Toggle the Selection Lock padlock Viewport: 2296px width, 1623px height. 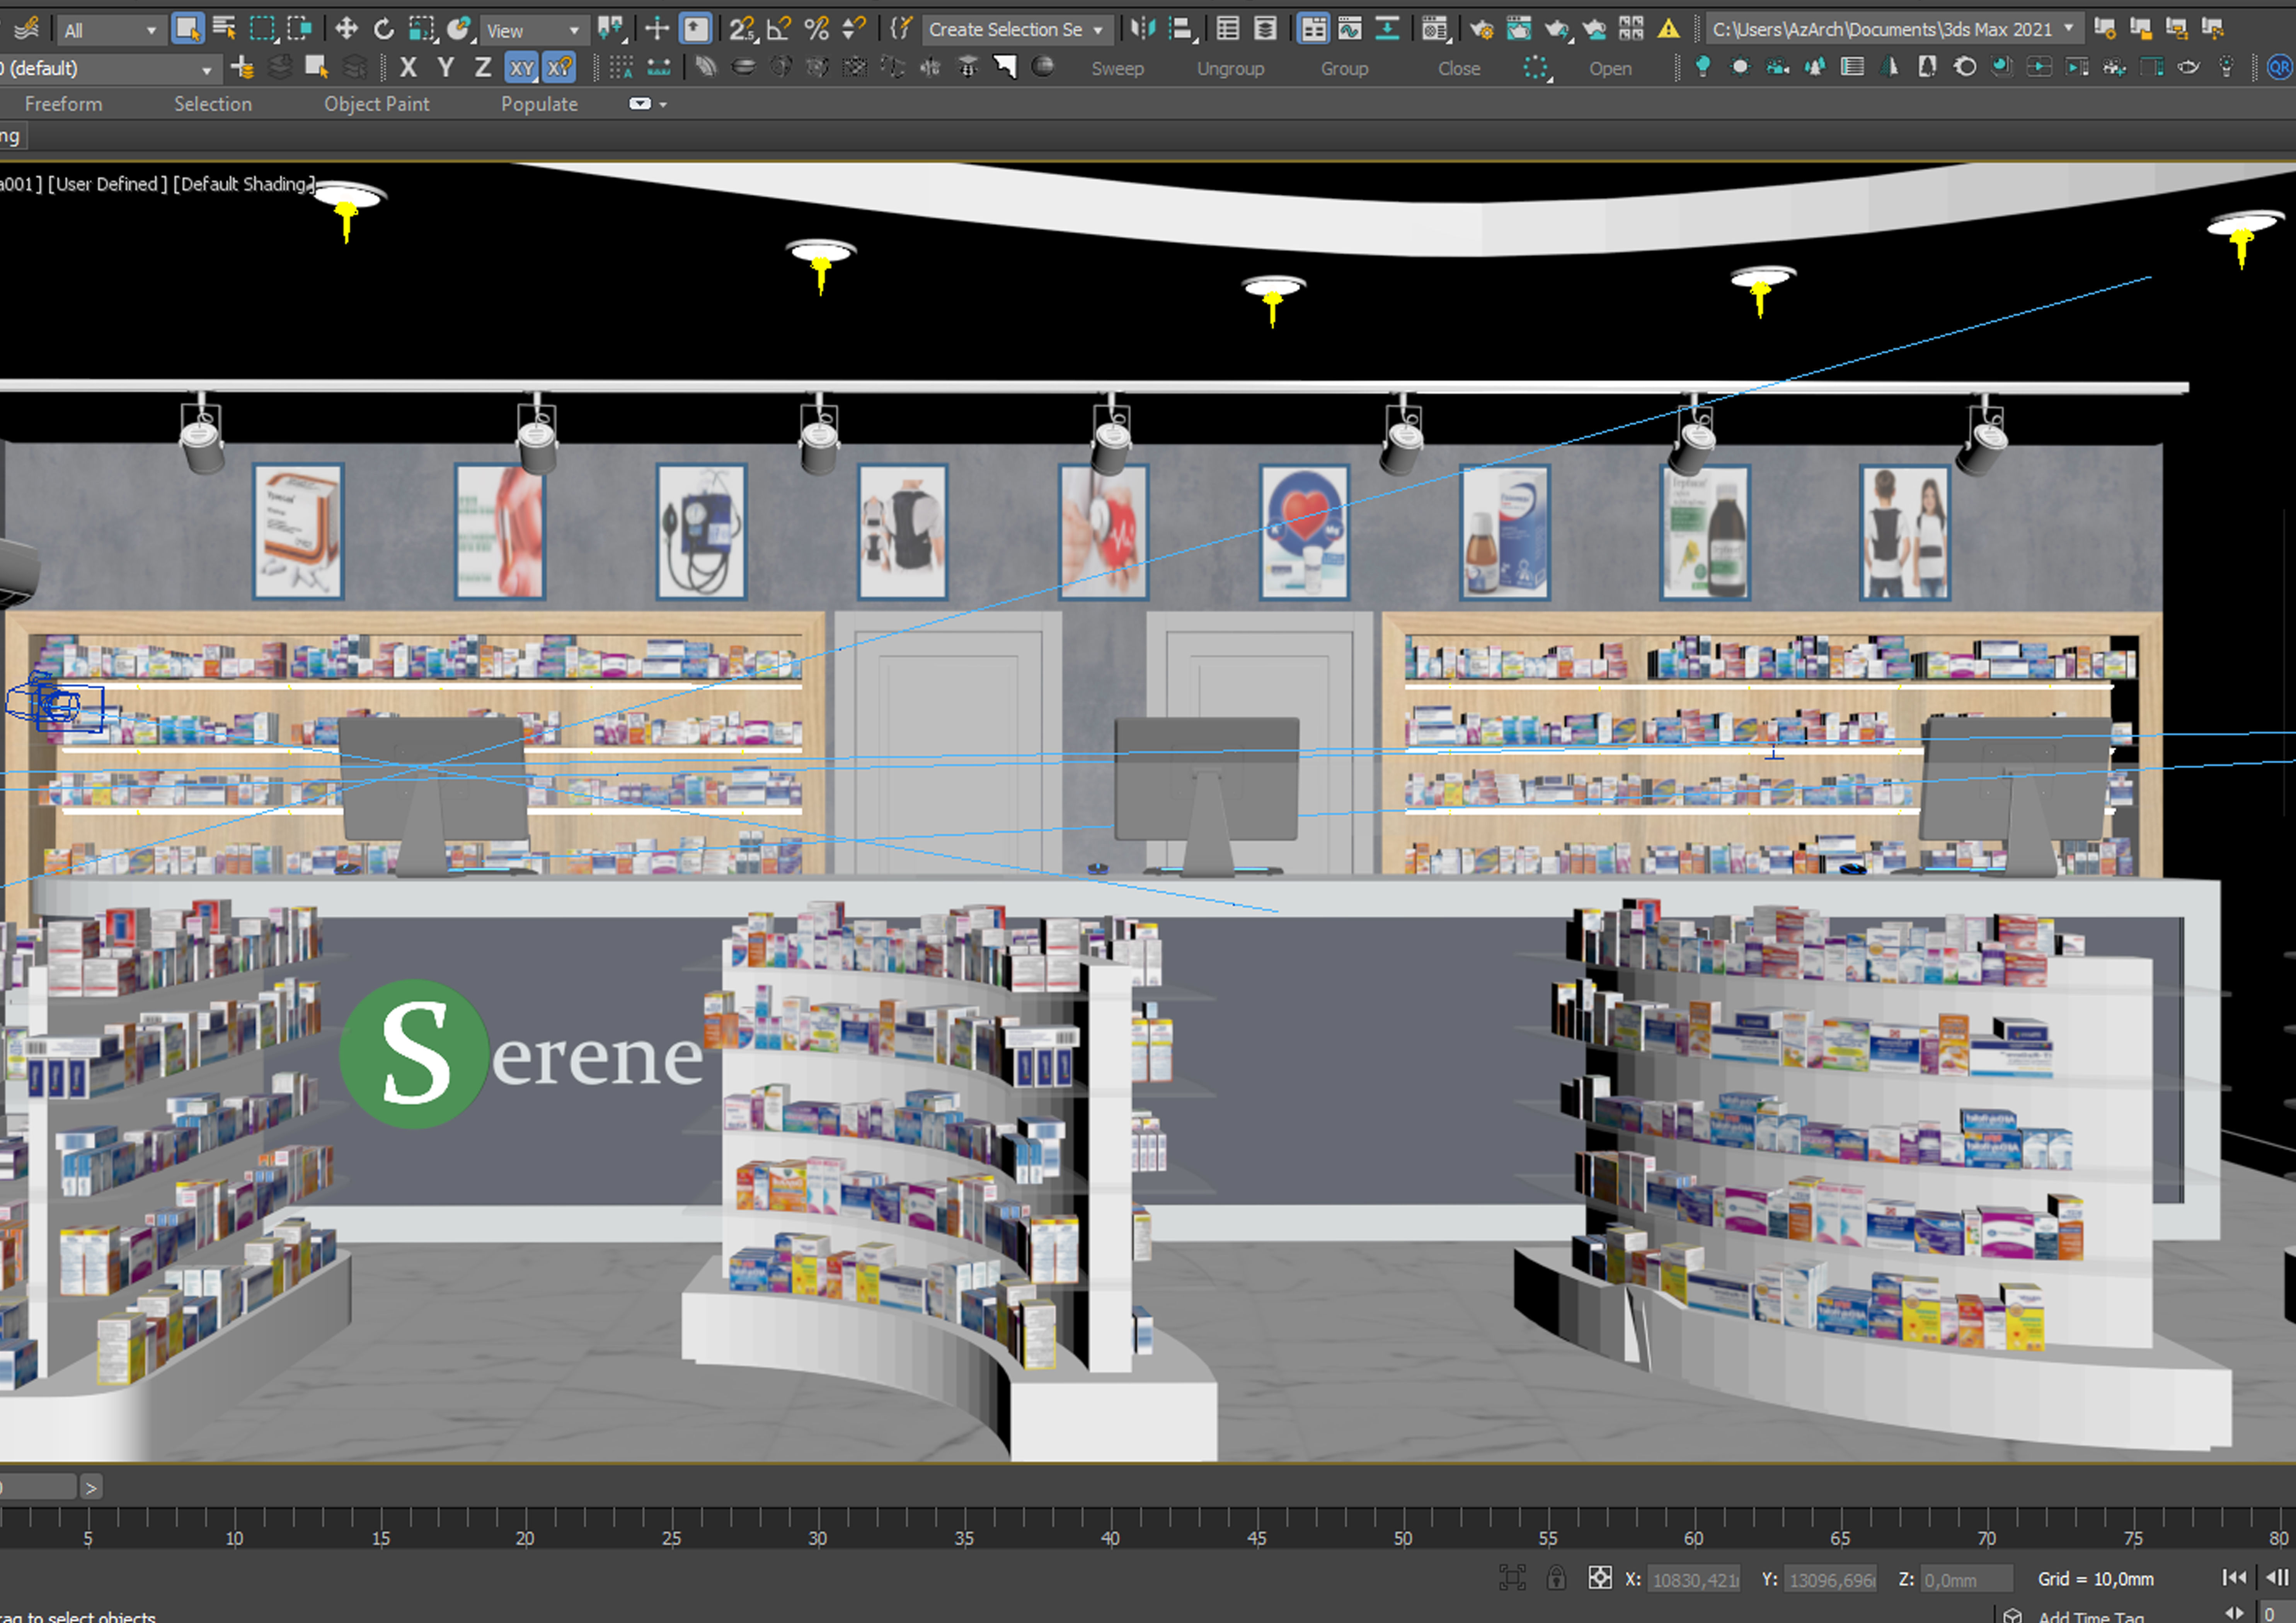[x=1556, y=1578]
